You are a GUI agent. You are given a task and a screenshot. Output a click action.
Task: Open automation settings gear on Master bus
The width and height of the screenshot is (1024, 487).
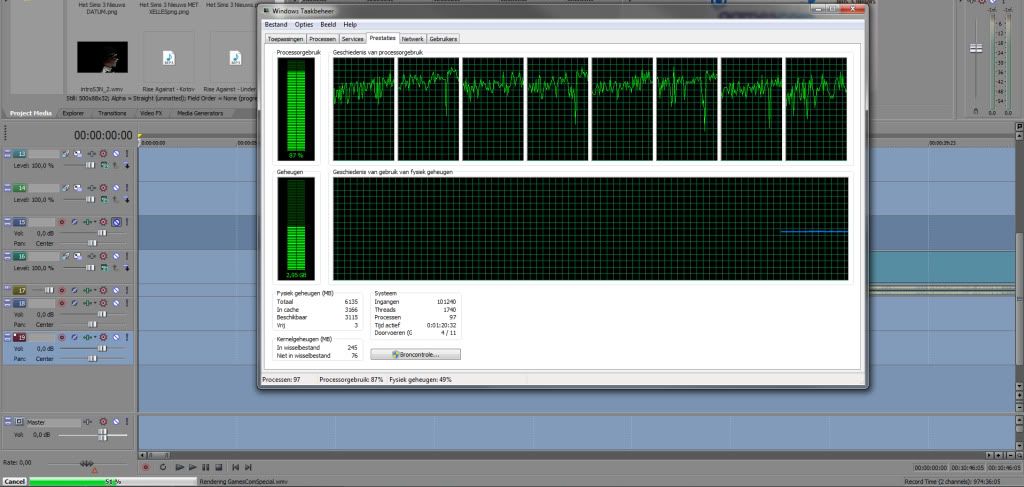click(x=103, y=422)
